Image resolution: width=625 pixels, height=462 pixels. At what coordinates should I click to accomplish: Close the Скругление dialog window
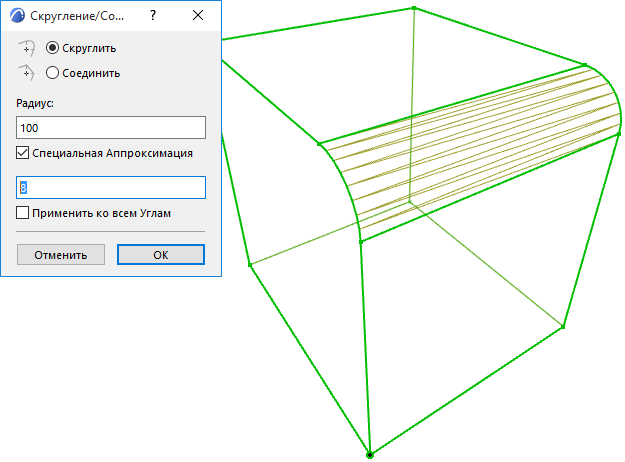(198, 16)
